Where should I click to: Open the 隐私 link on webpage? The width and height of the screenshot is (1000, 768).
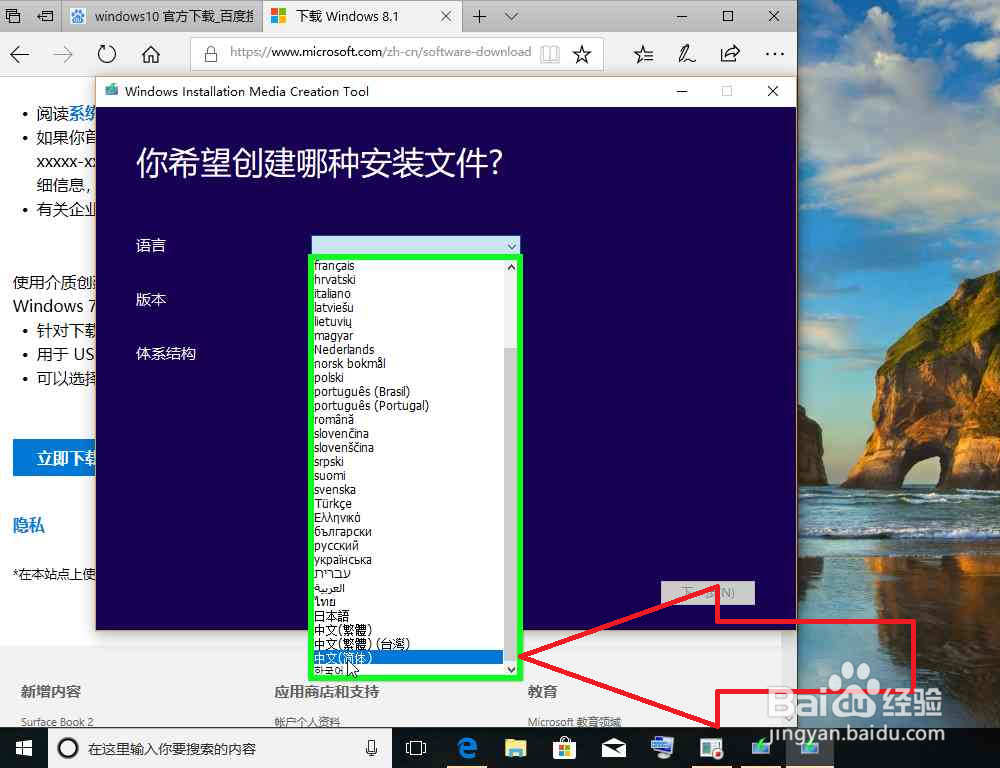click(x=29, y=526)
